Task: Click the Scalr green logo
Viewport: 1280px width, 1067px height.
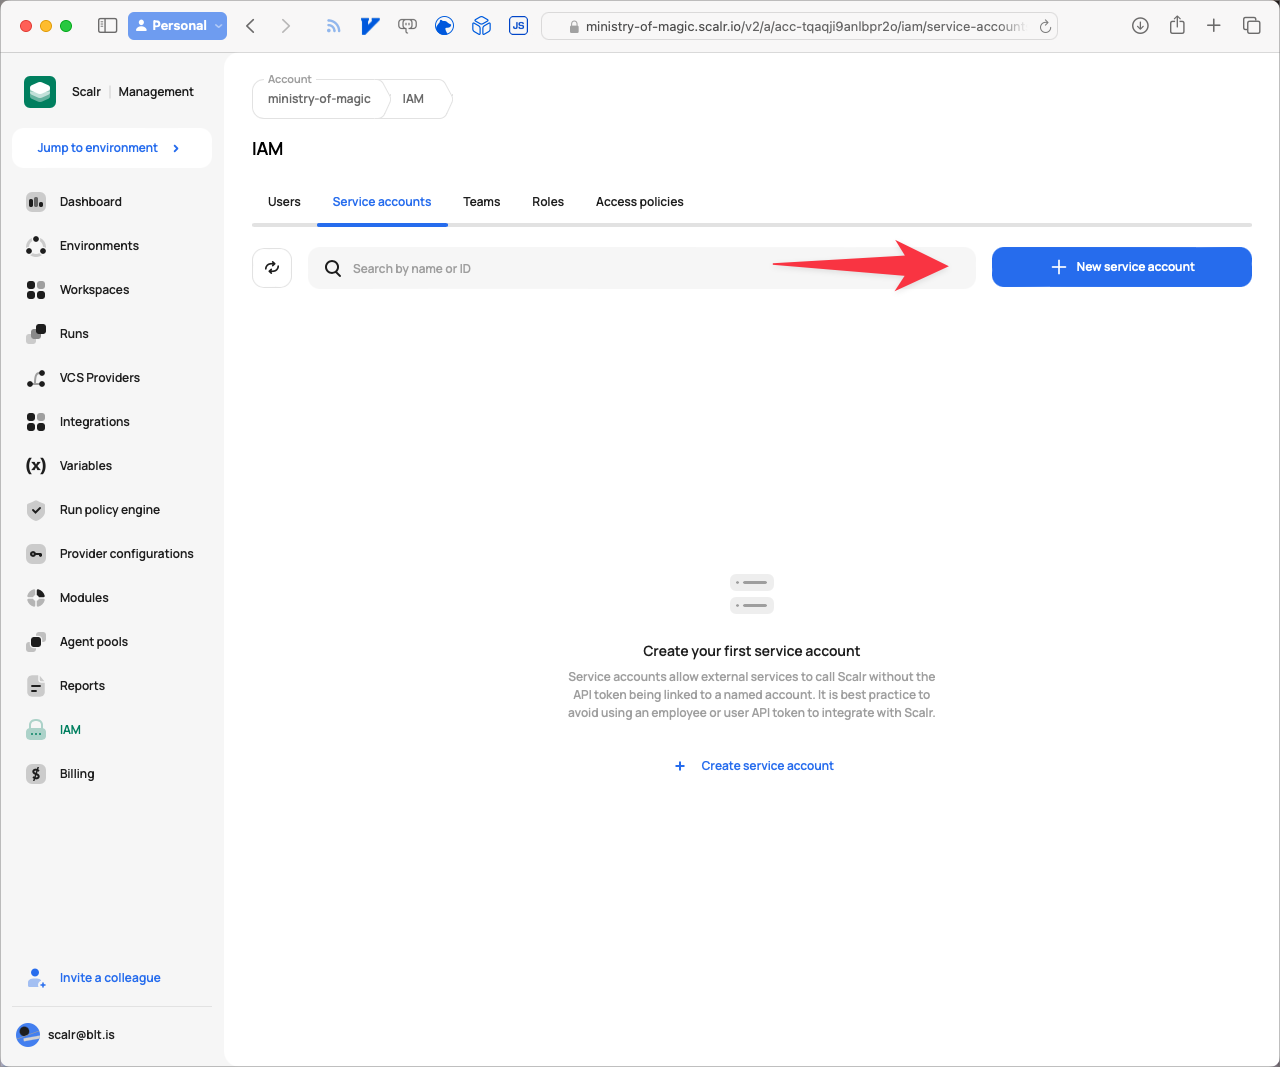Action: pyautogui.click(x=40, y=92)
